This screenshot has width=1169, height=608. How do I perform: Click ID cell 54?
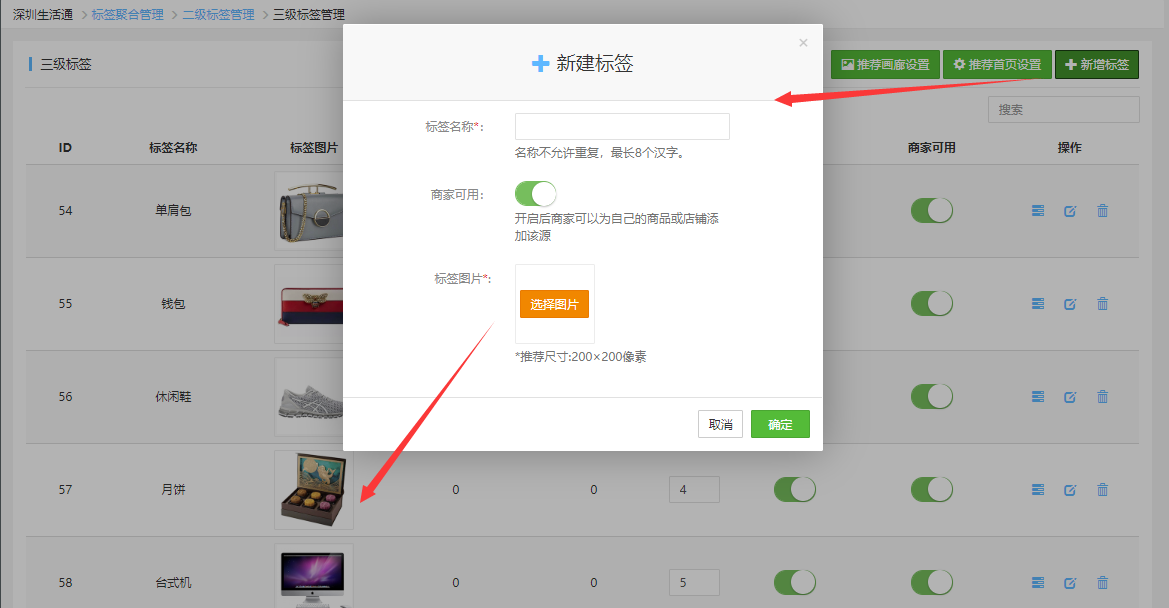point(66,211)
